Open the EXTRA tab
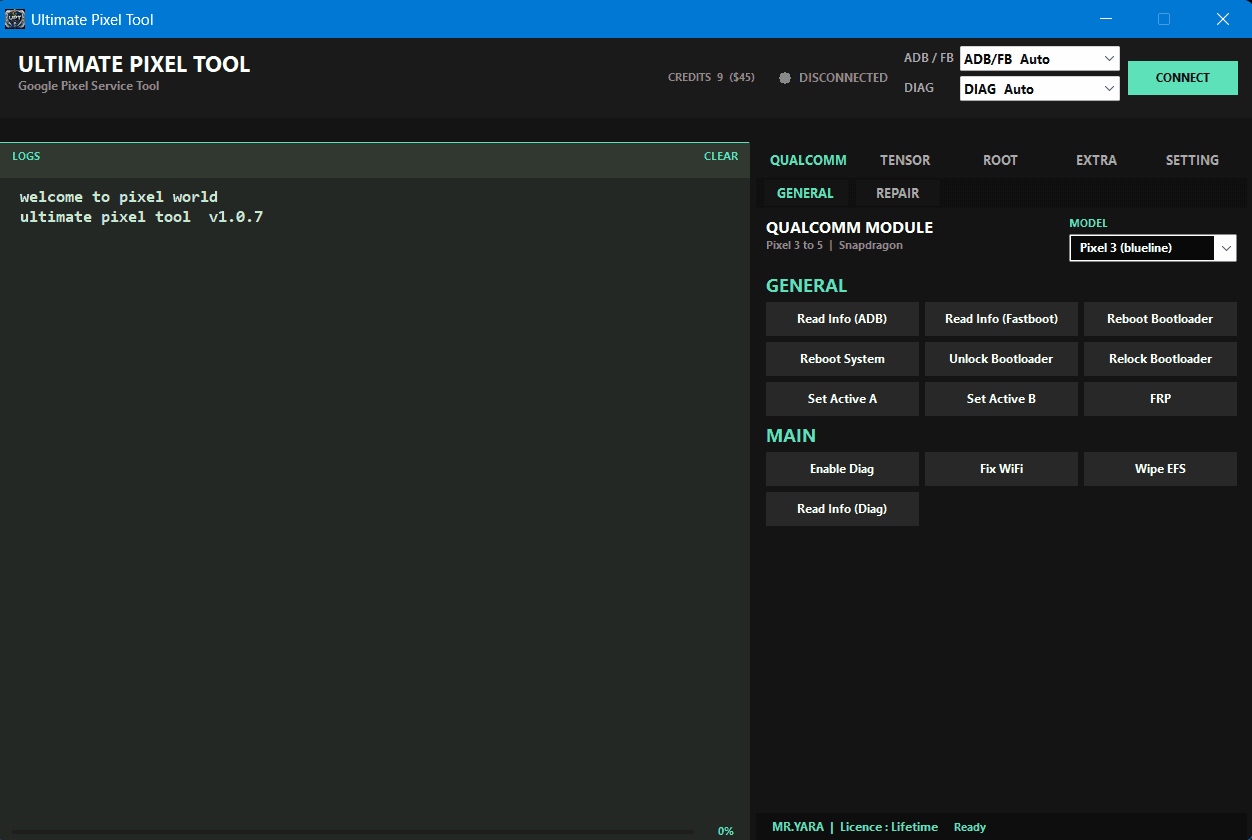Screen dimensions: 1252x840 [x=1096, y=160]
